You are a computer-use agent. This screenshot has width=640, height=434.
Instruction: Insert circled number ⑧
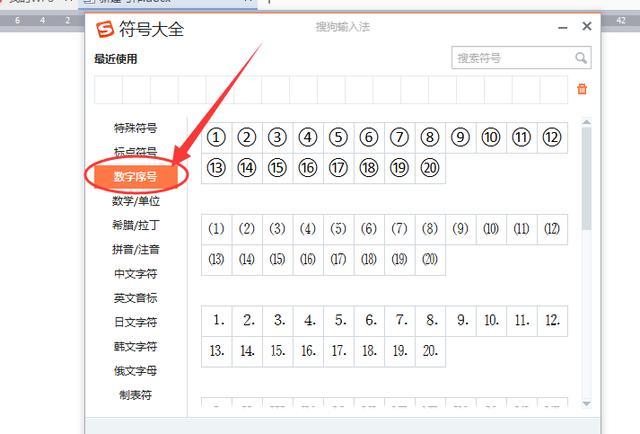click(x=430, y=137)
